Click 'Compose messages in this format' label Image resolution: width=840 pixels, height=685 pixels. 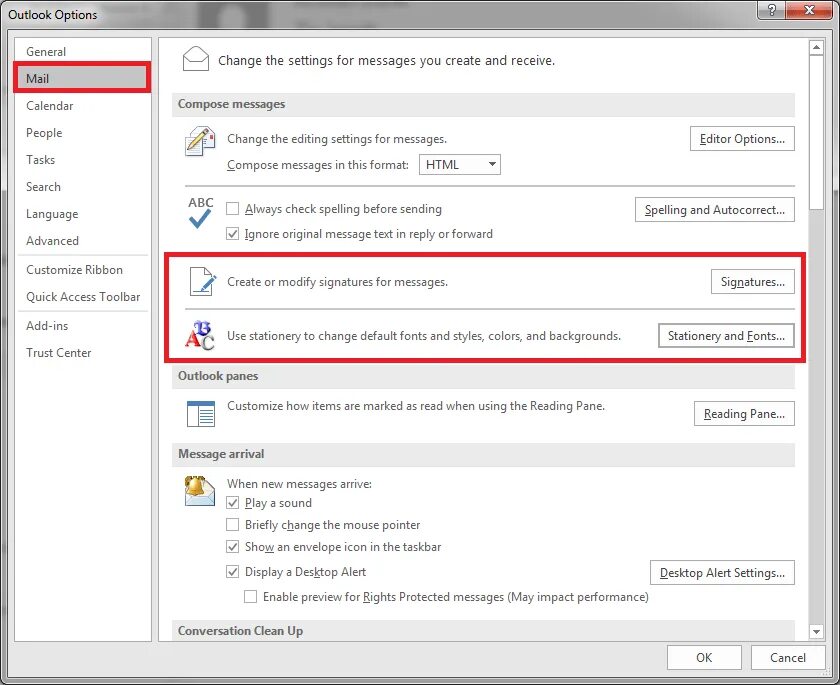318,164
